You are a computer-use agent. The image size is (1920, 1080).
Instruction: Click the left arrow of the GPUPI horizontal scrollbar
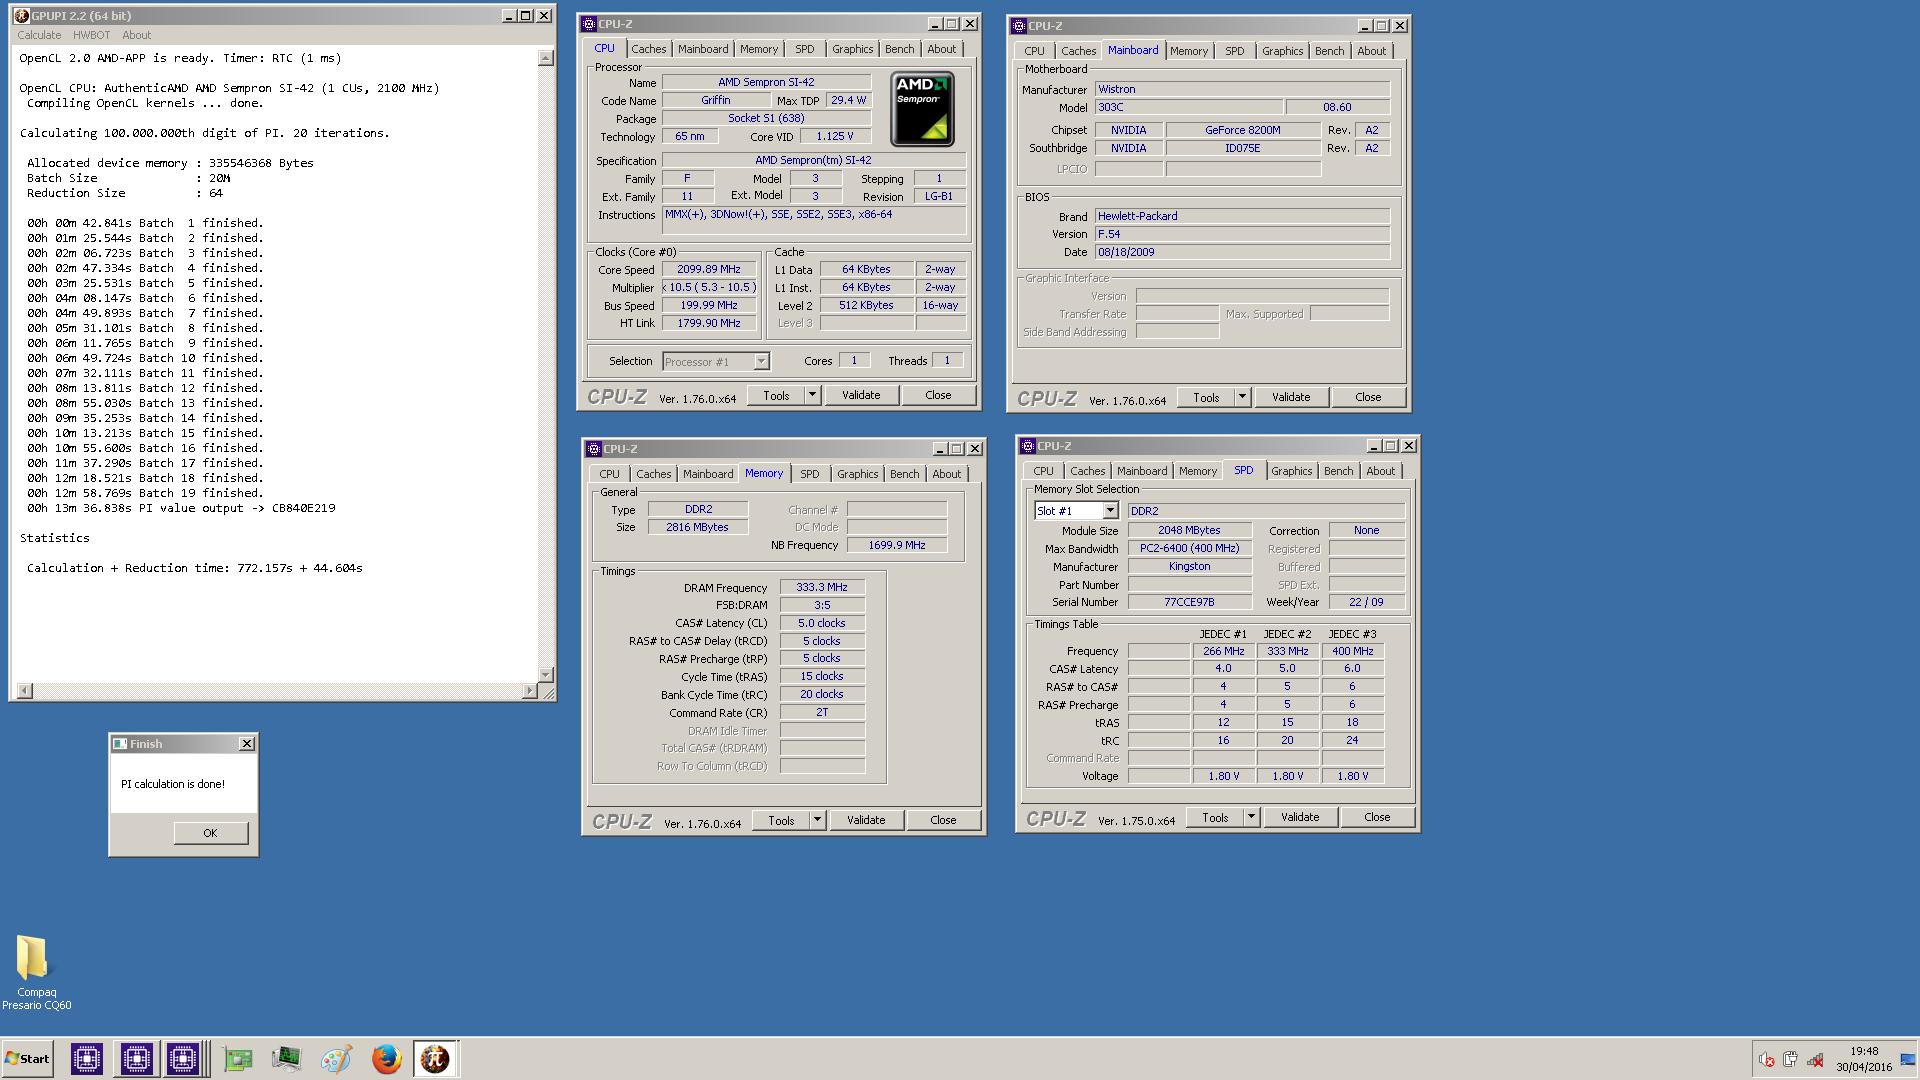pyautogui.click(x=25, y=691)
